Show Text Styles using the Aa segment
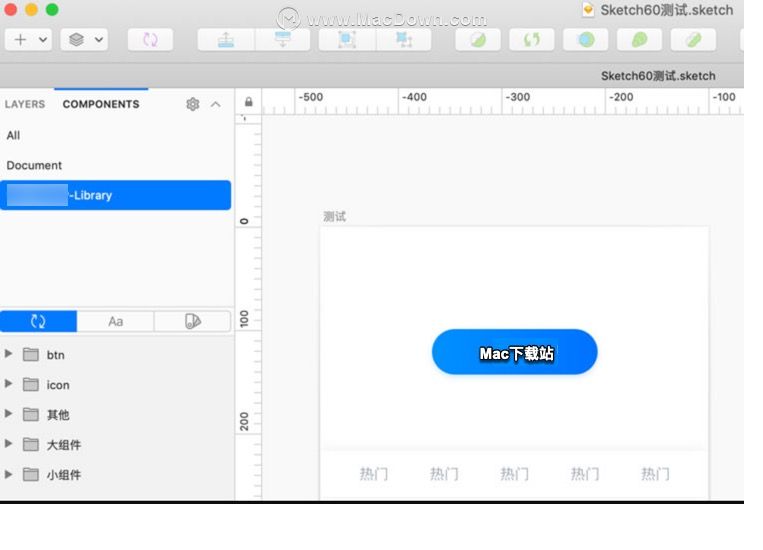 tap(116, 321)
